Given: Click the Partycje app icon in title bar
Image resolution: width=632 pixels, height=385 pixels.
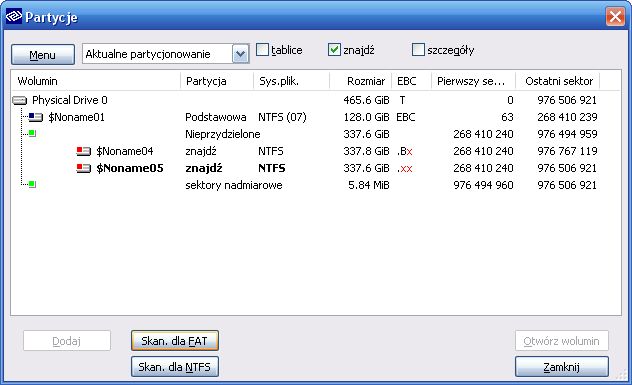Looking at the screenshot, I should click(14, 17).
